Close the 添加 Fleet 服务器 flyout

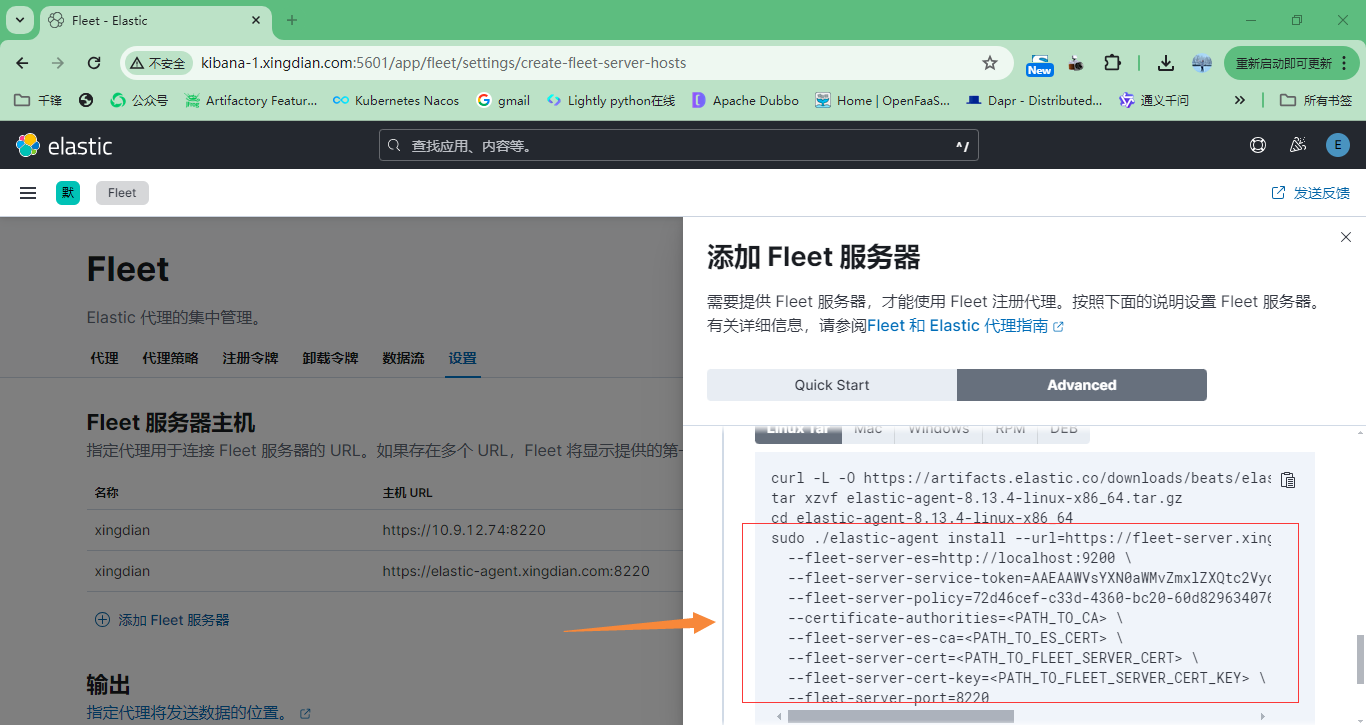pyautogui.click(x=1346, y=237)
